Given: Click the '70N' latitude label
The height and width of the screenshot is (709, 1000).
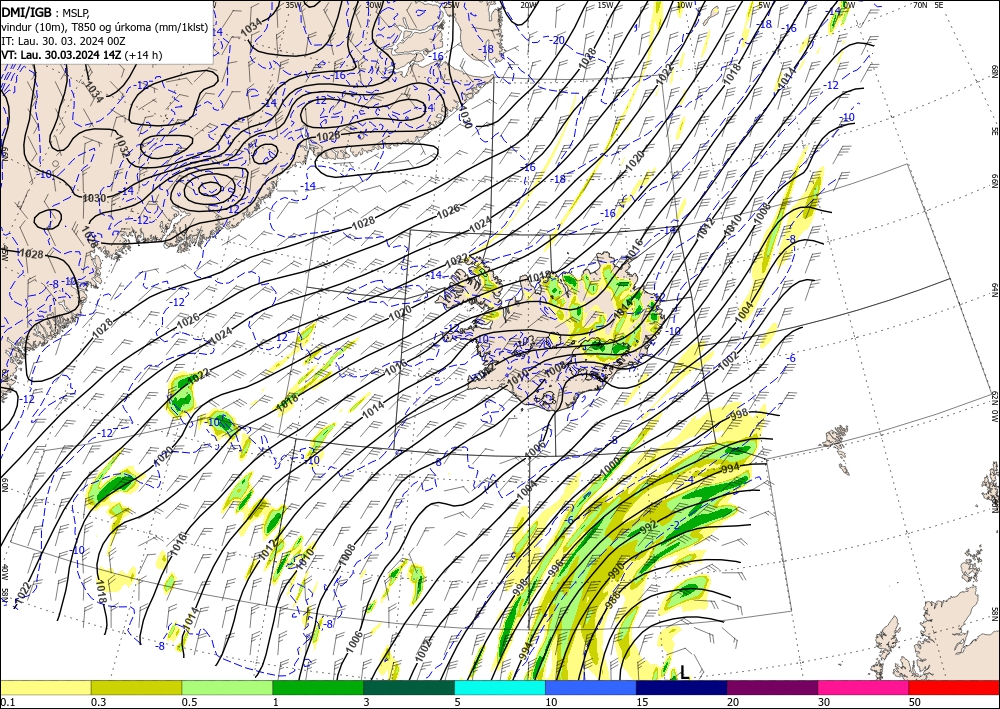Looking at the screenshot, I should coord(920,5).
